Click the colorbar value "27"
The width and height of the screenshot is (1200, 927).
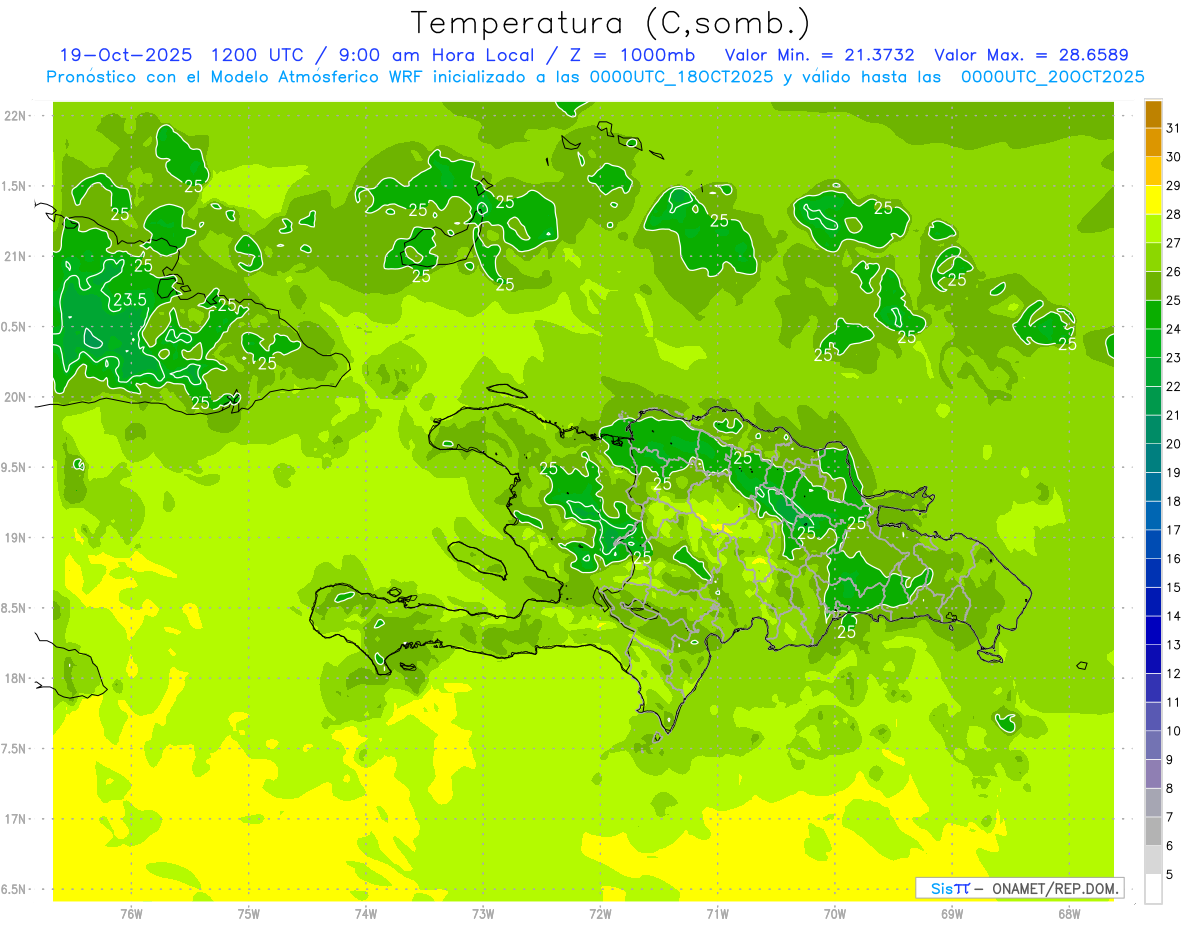[1173, 243]
